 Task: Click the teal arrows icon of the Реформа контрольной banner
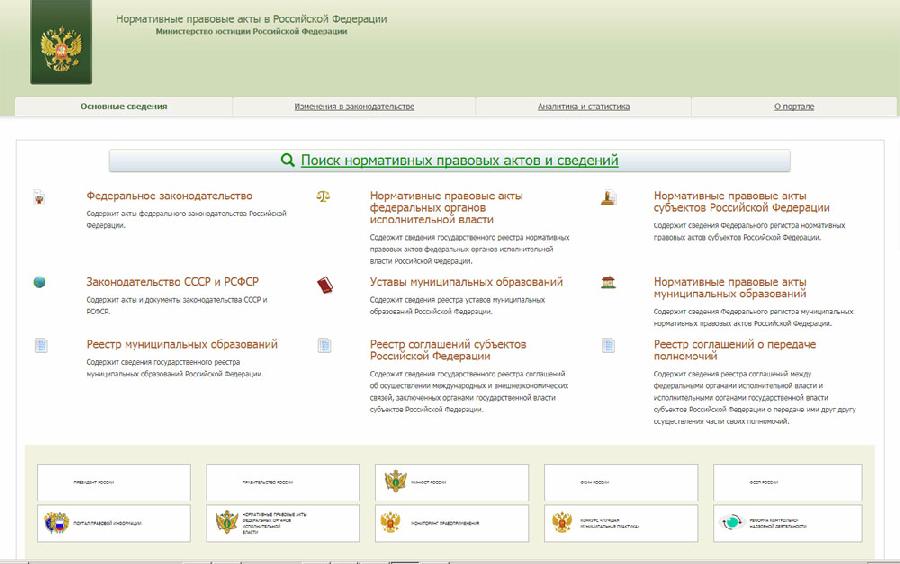pos(731,522)
